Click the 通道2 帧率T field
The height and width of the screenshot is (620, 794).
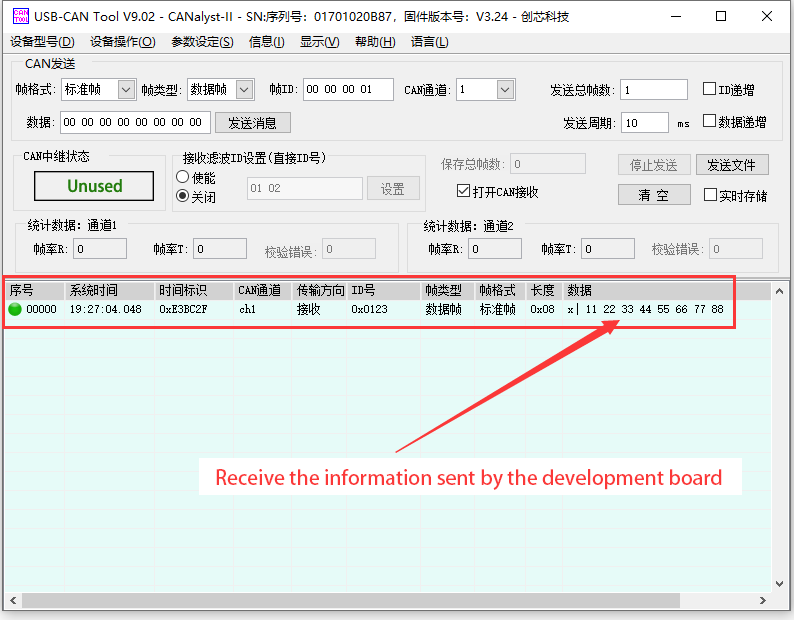[608, 249]
